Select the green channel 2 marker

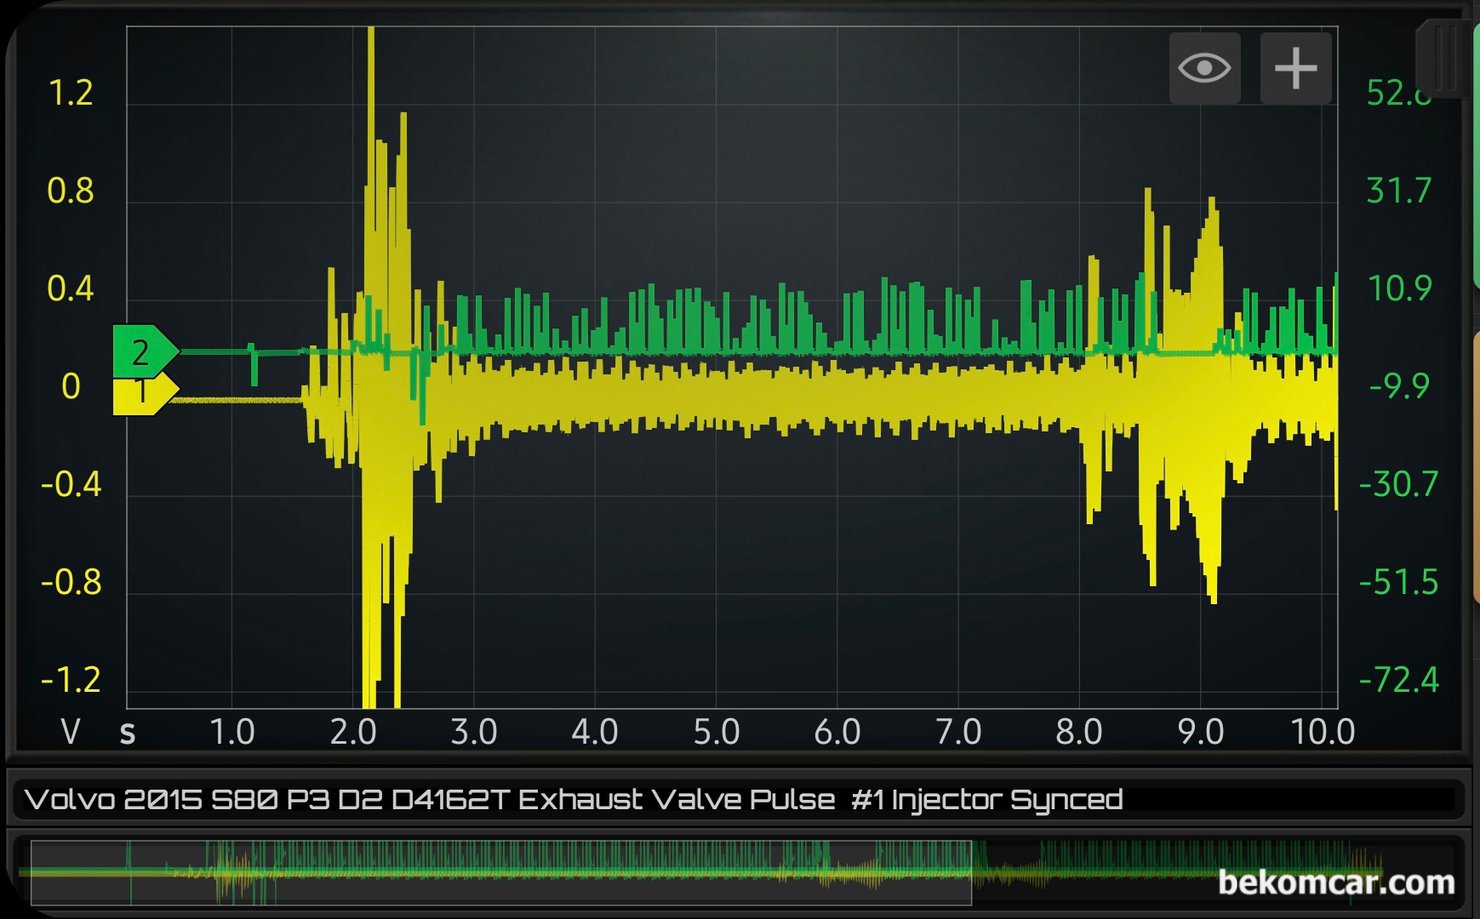[x=142, y=352]
